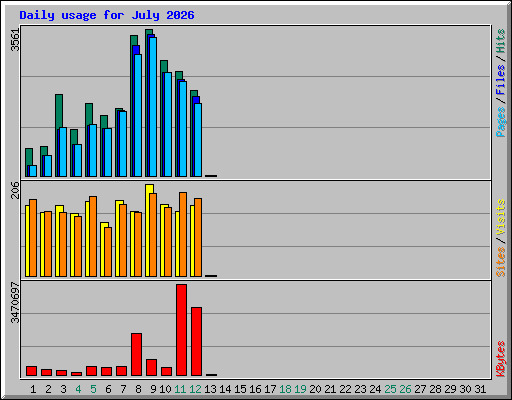Click the Sites legend label
Screen dimensions: 512x400
point(500,262)
